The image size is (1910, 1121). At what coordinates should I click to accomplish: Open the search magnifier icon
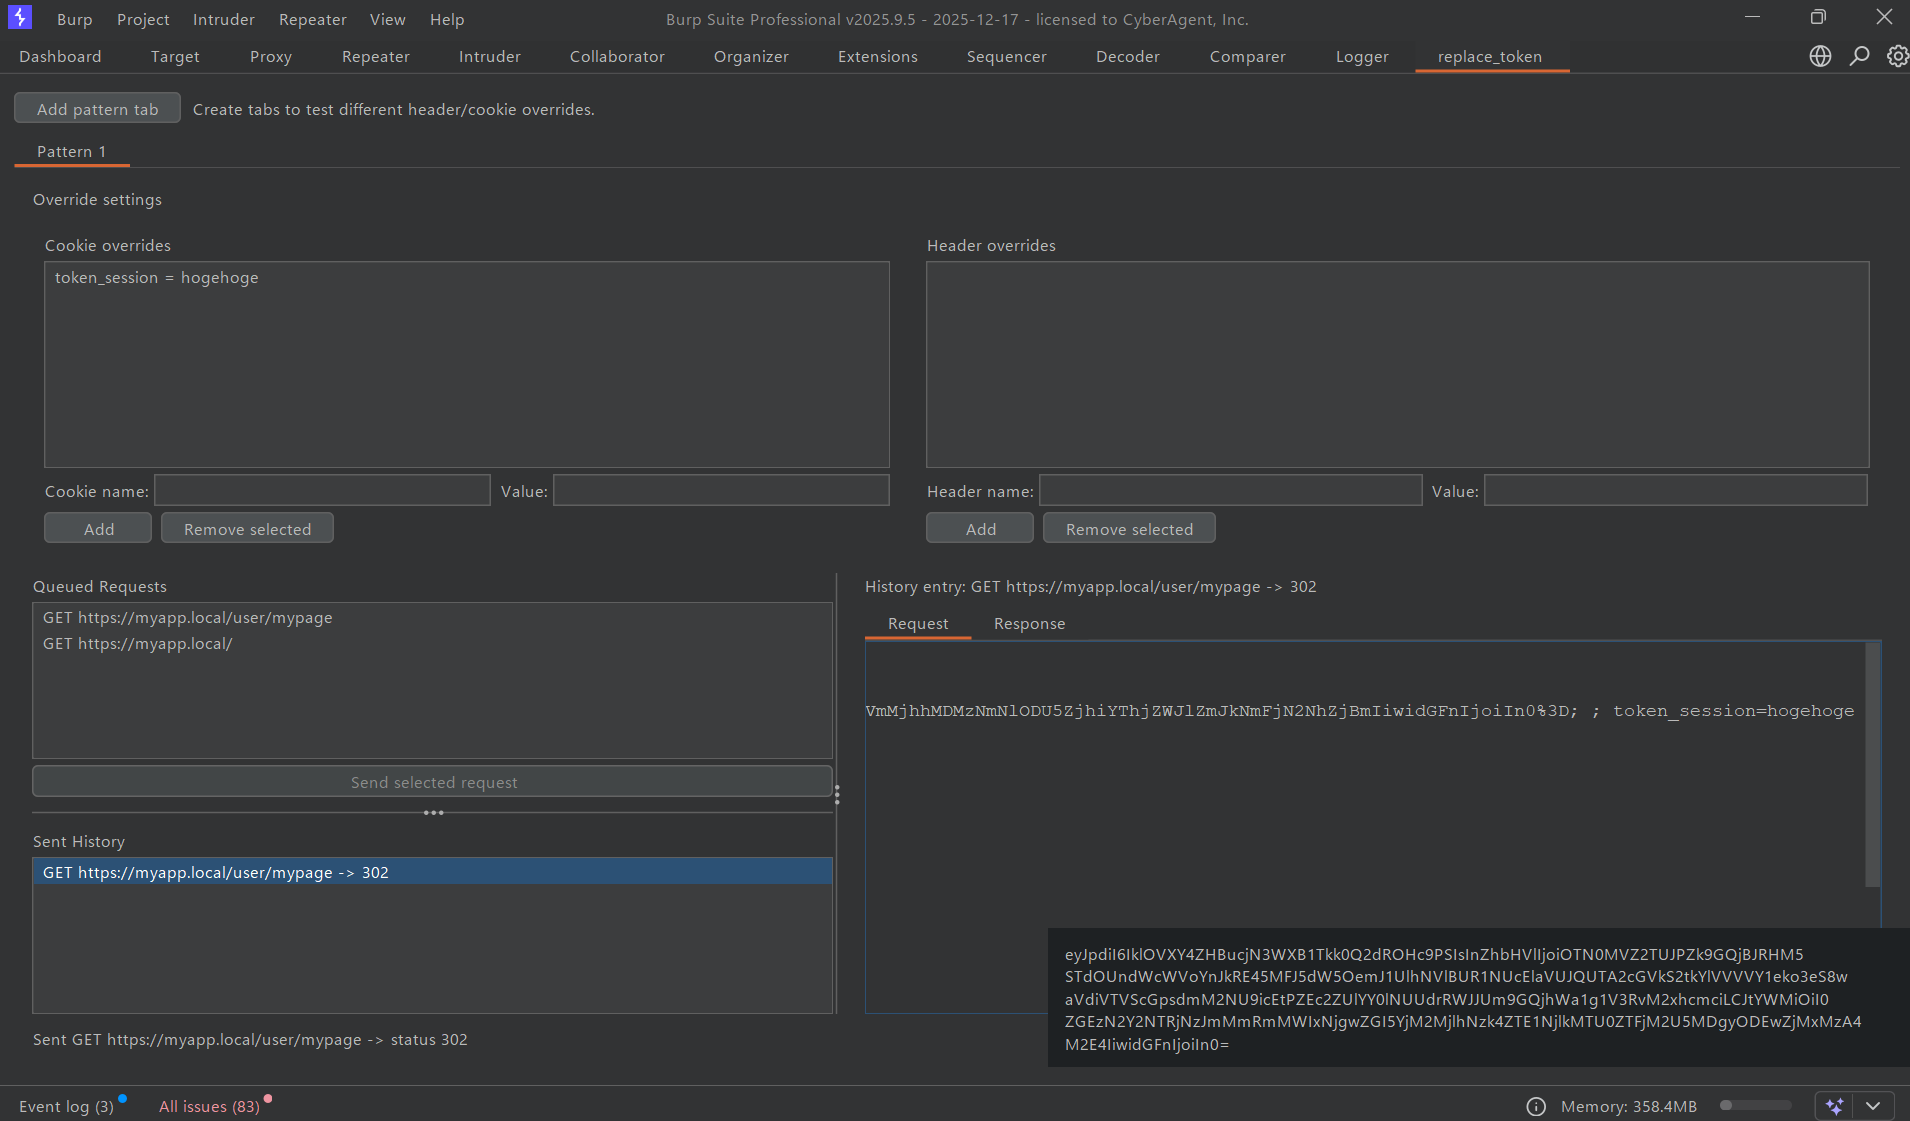[1859, 56]
